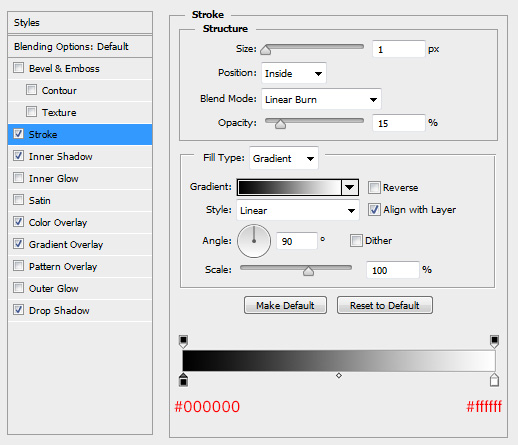Uncheck the Color Overlay checkbox

click(18, 222)
